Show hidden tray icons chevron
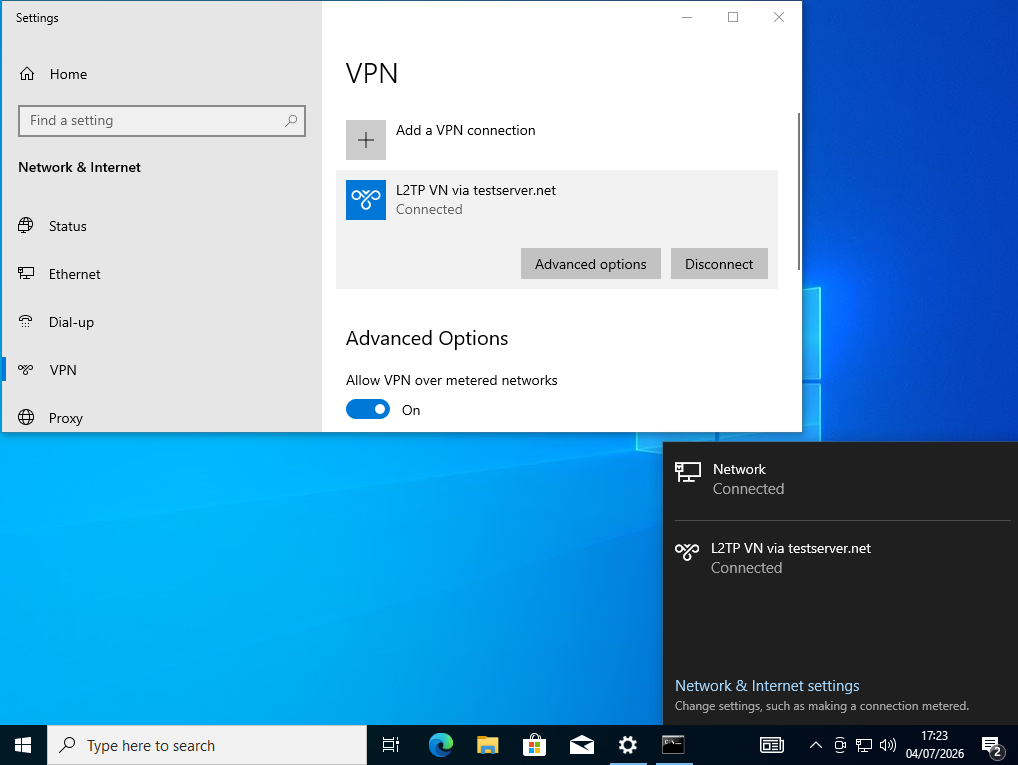 pyautogui.click(x=815, y=745)
